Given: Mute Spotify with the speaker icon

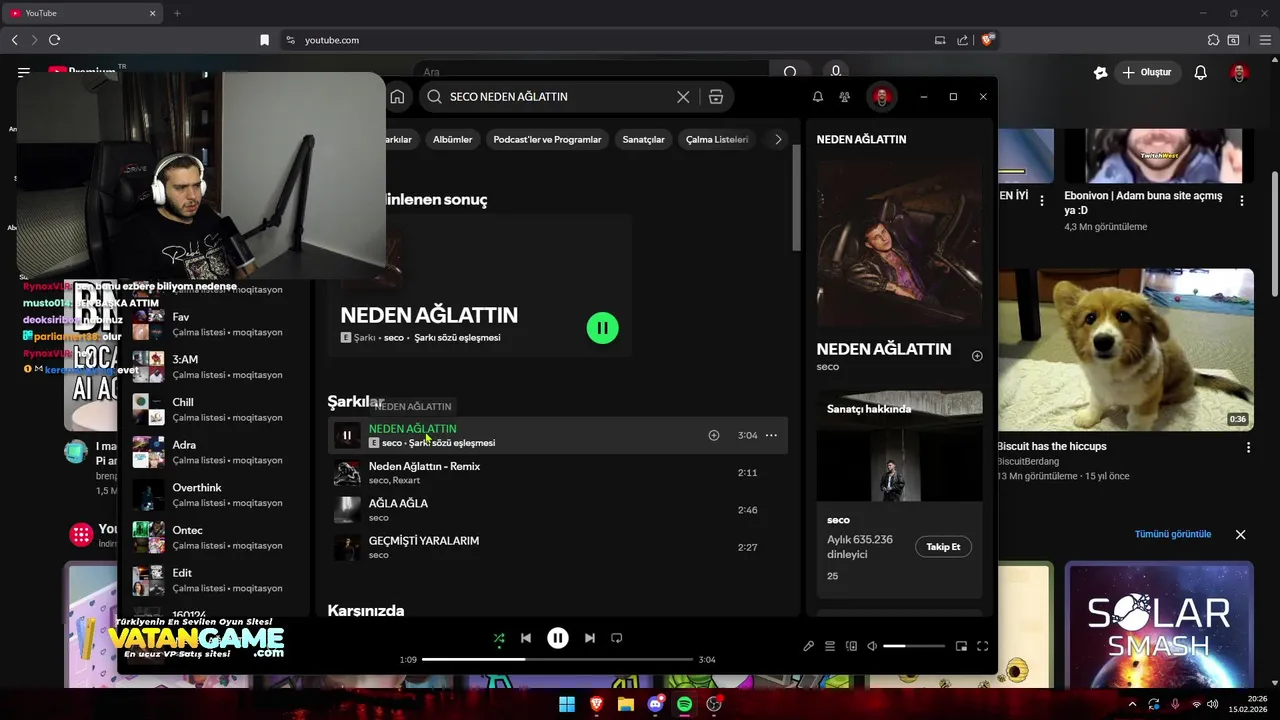Looking at the screenshot, I should [872, 646].
